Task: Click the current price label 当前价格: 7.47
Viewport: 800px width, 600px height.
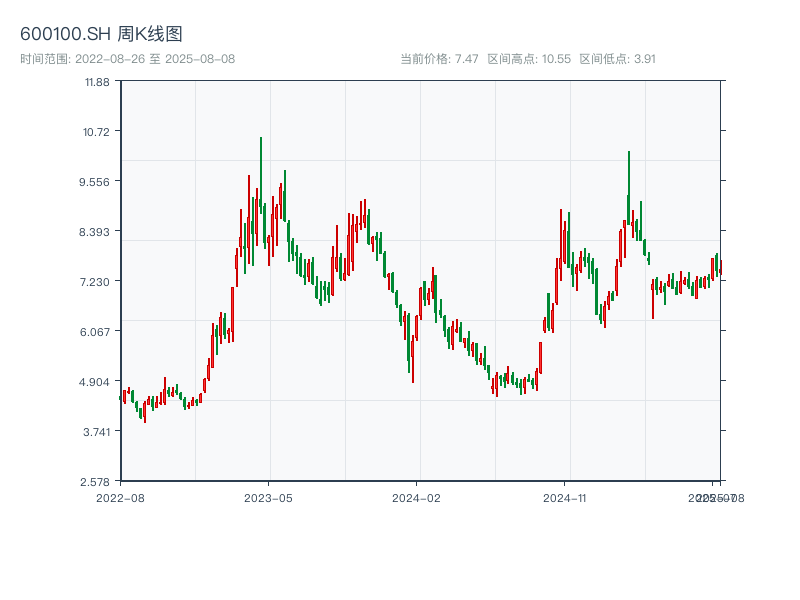Action: tap(439, 59)
